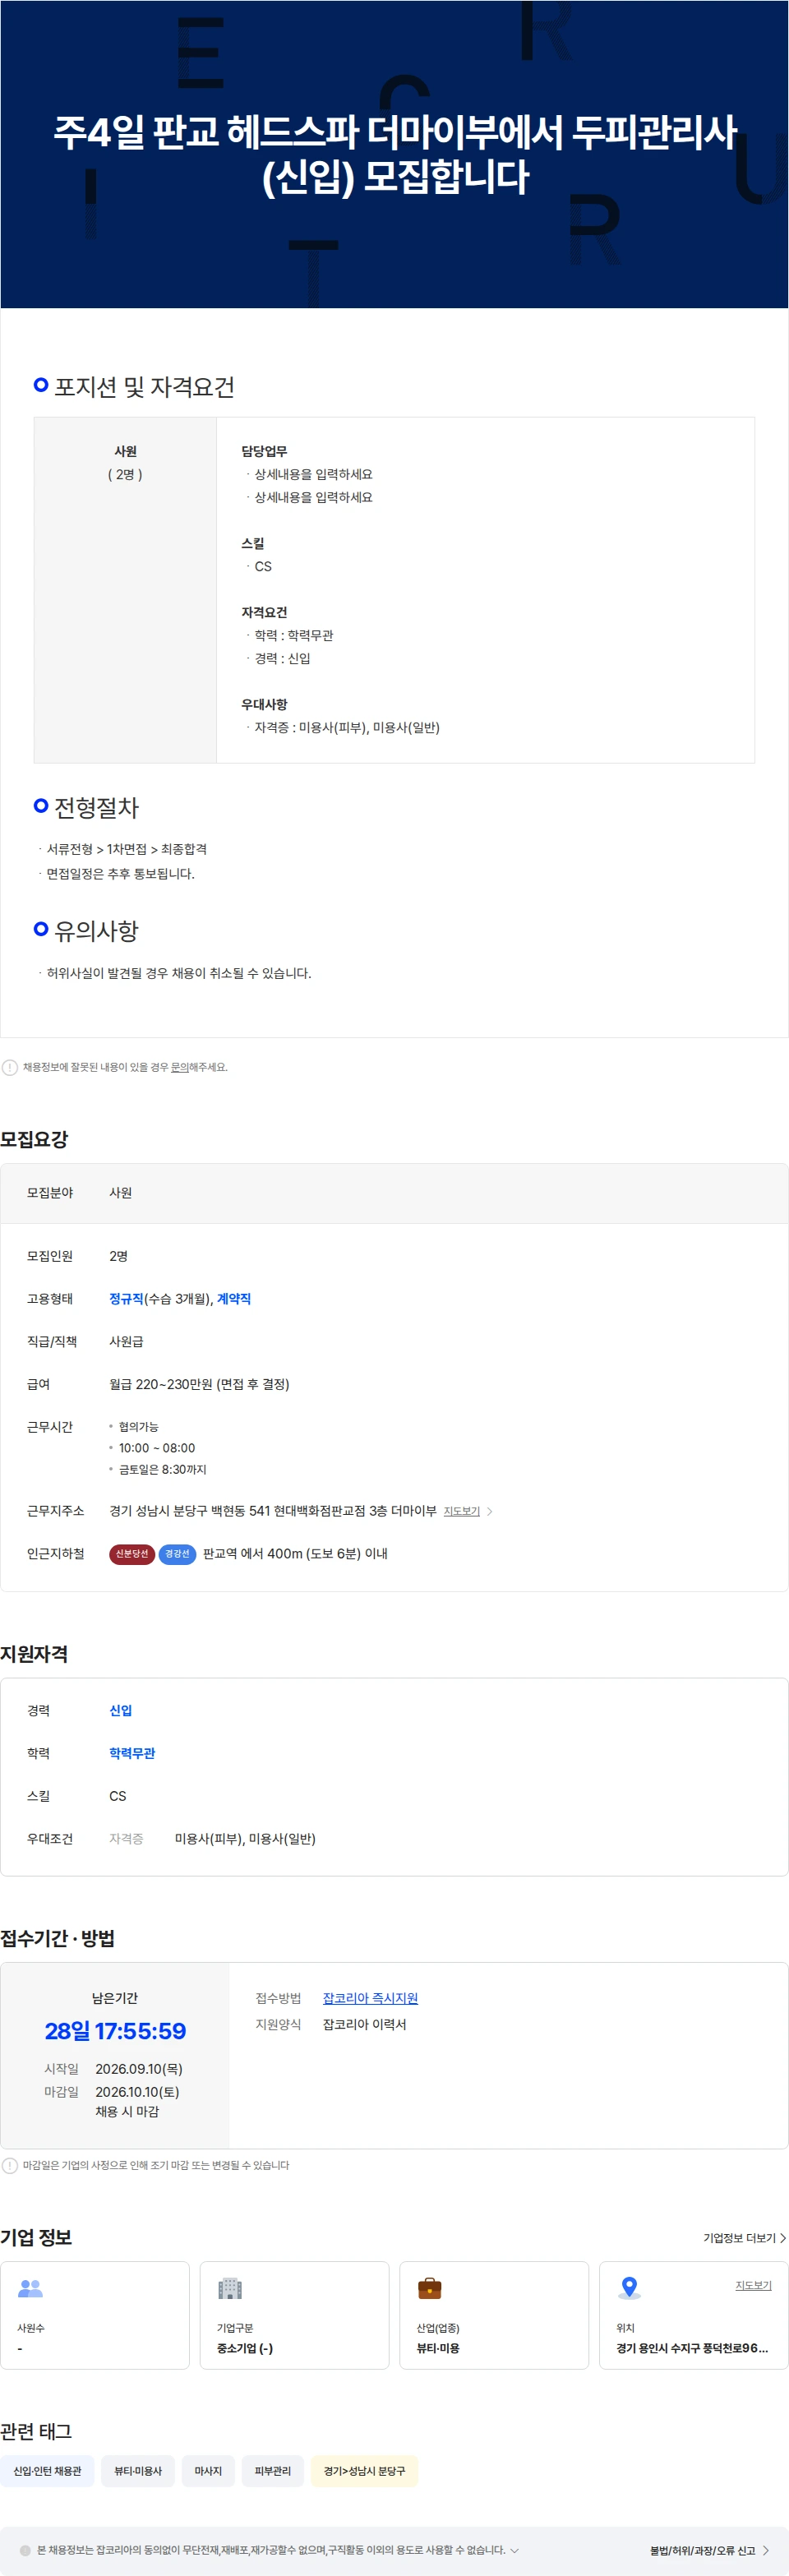This screenshot has height=2576, width=789.
Task: Click the work hours 10:00 ~ 08:00
Action: (x=157, y=1448)
